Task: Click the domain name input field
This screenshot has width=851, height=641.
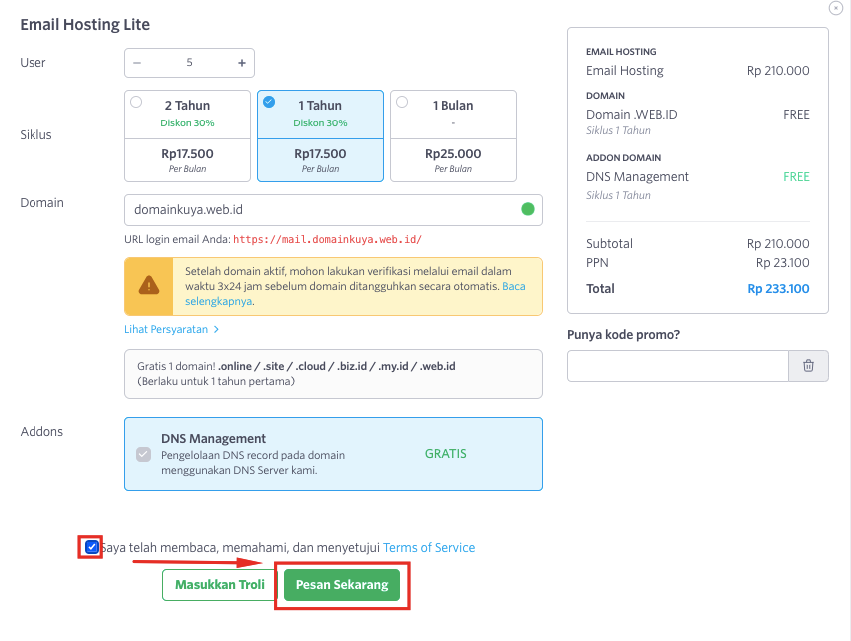Action: [x=320, y=210]
